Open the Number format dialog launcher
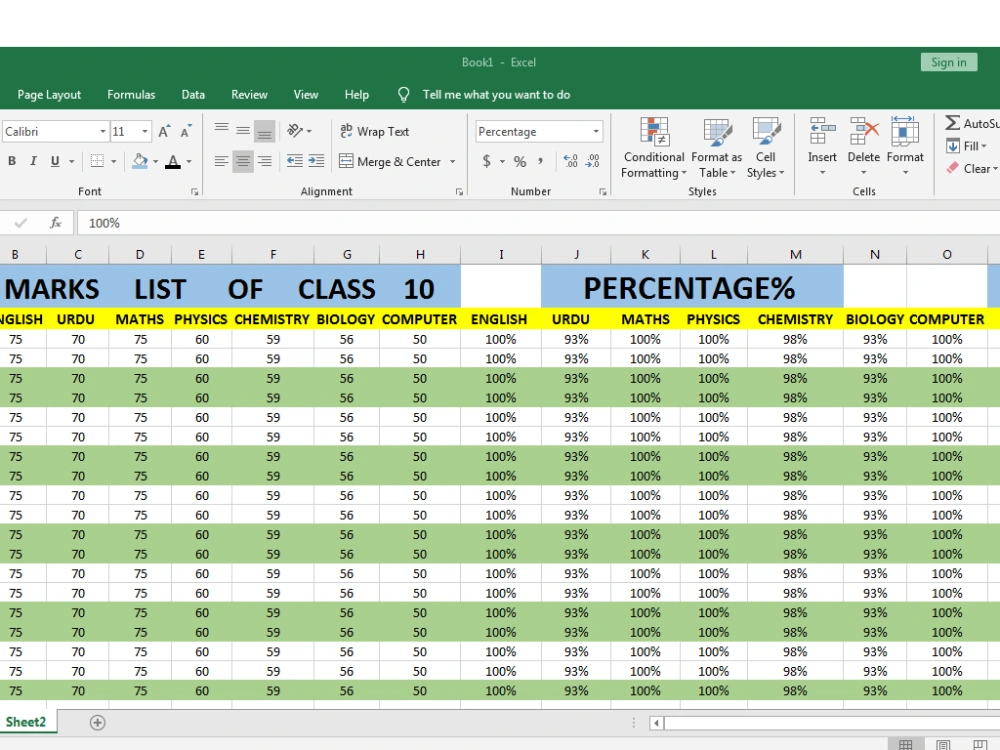 tap(603, 191)
